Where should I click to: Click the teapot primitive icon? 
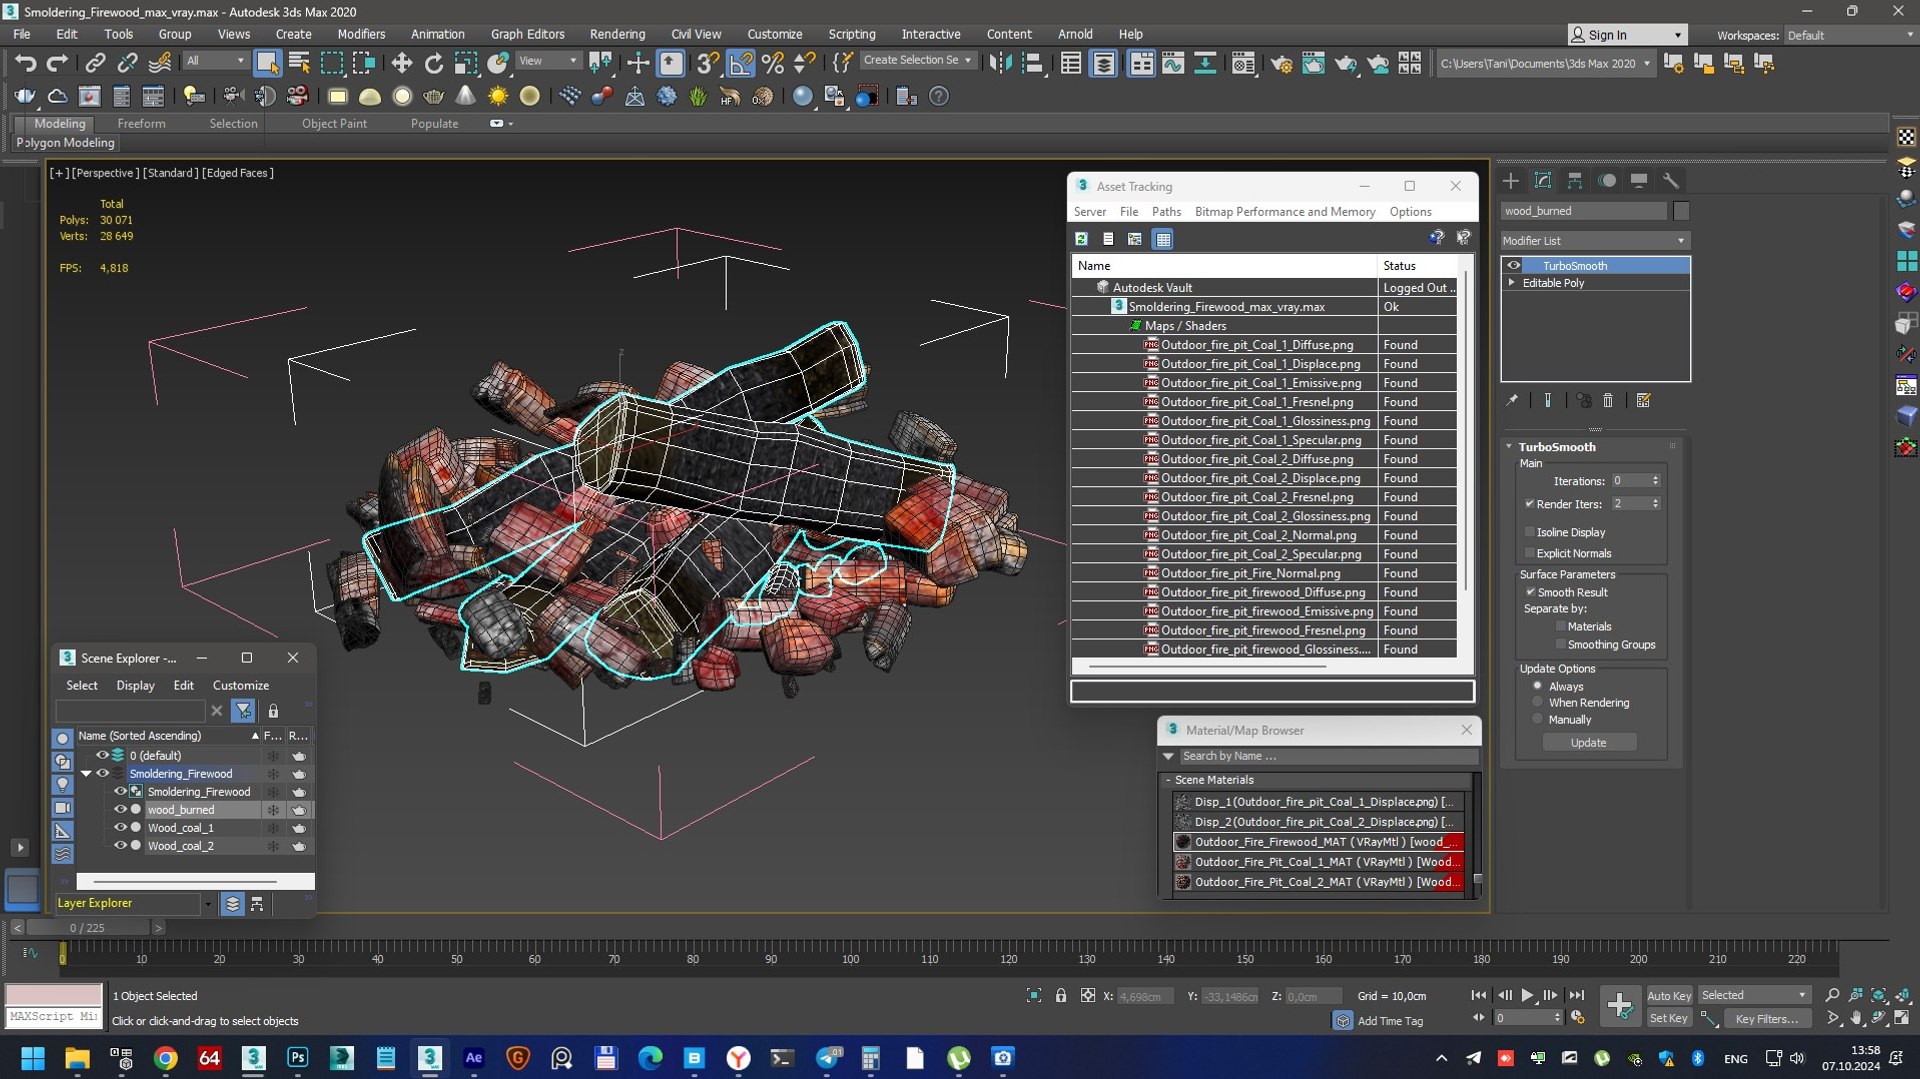433,97
